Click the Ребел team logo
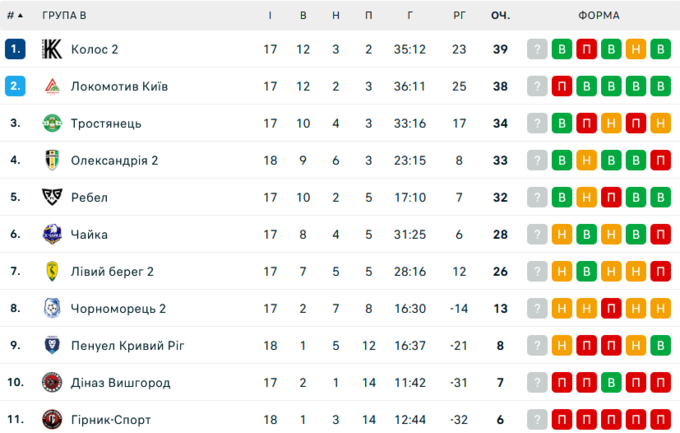Image resolution: width=680 pixels, height=433 pixels. point(52,197)
